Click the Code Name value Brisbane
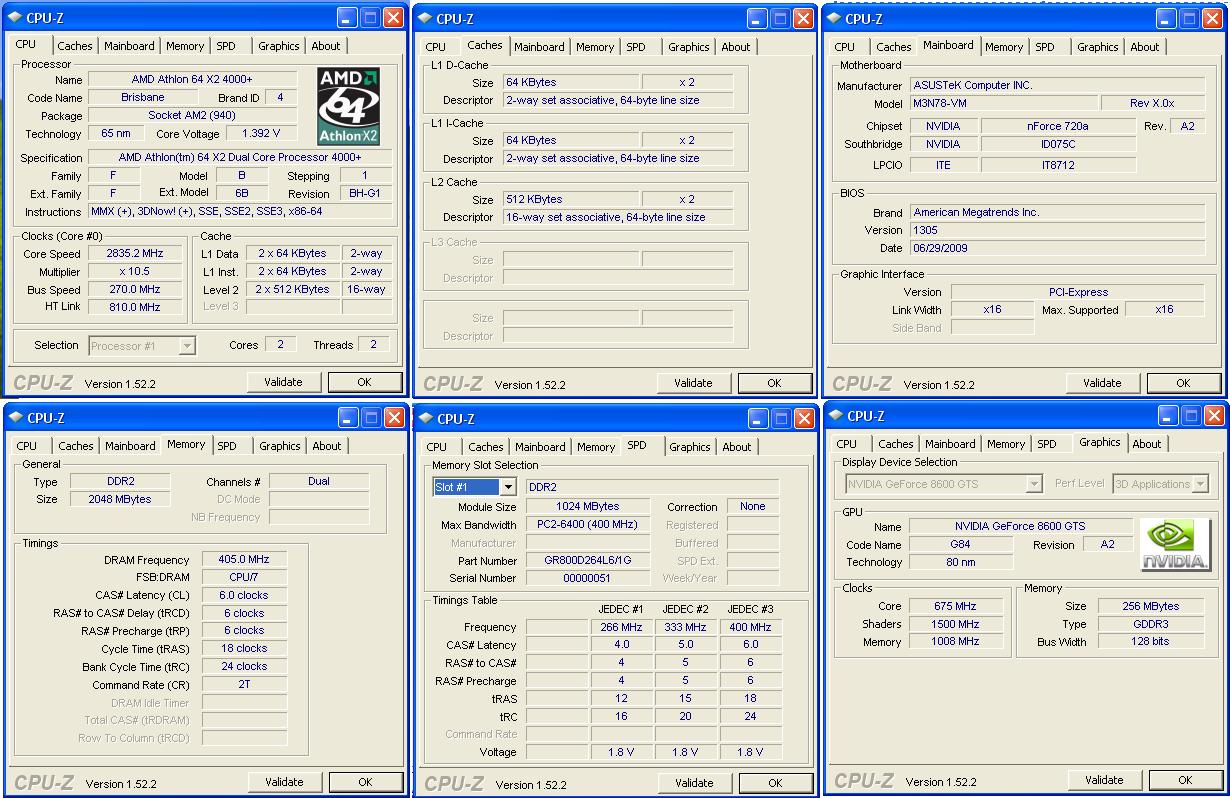The height and width of the screenshot is (798, 1230). click(143, 98)
